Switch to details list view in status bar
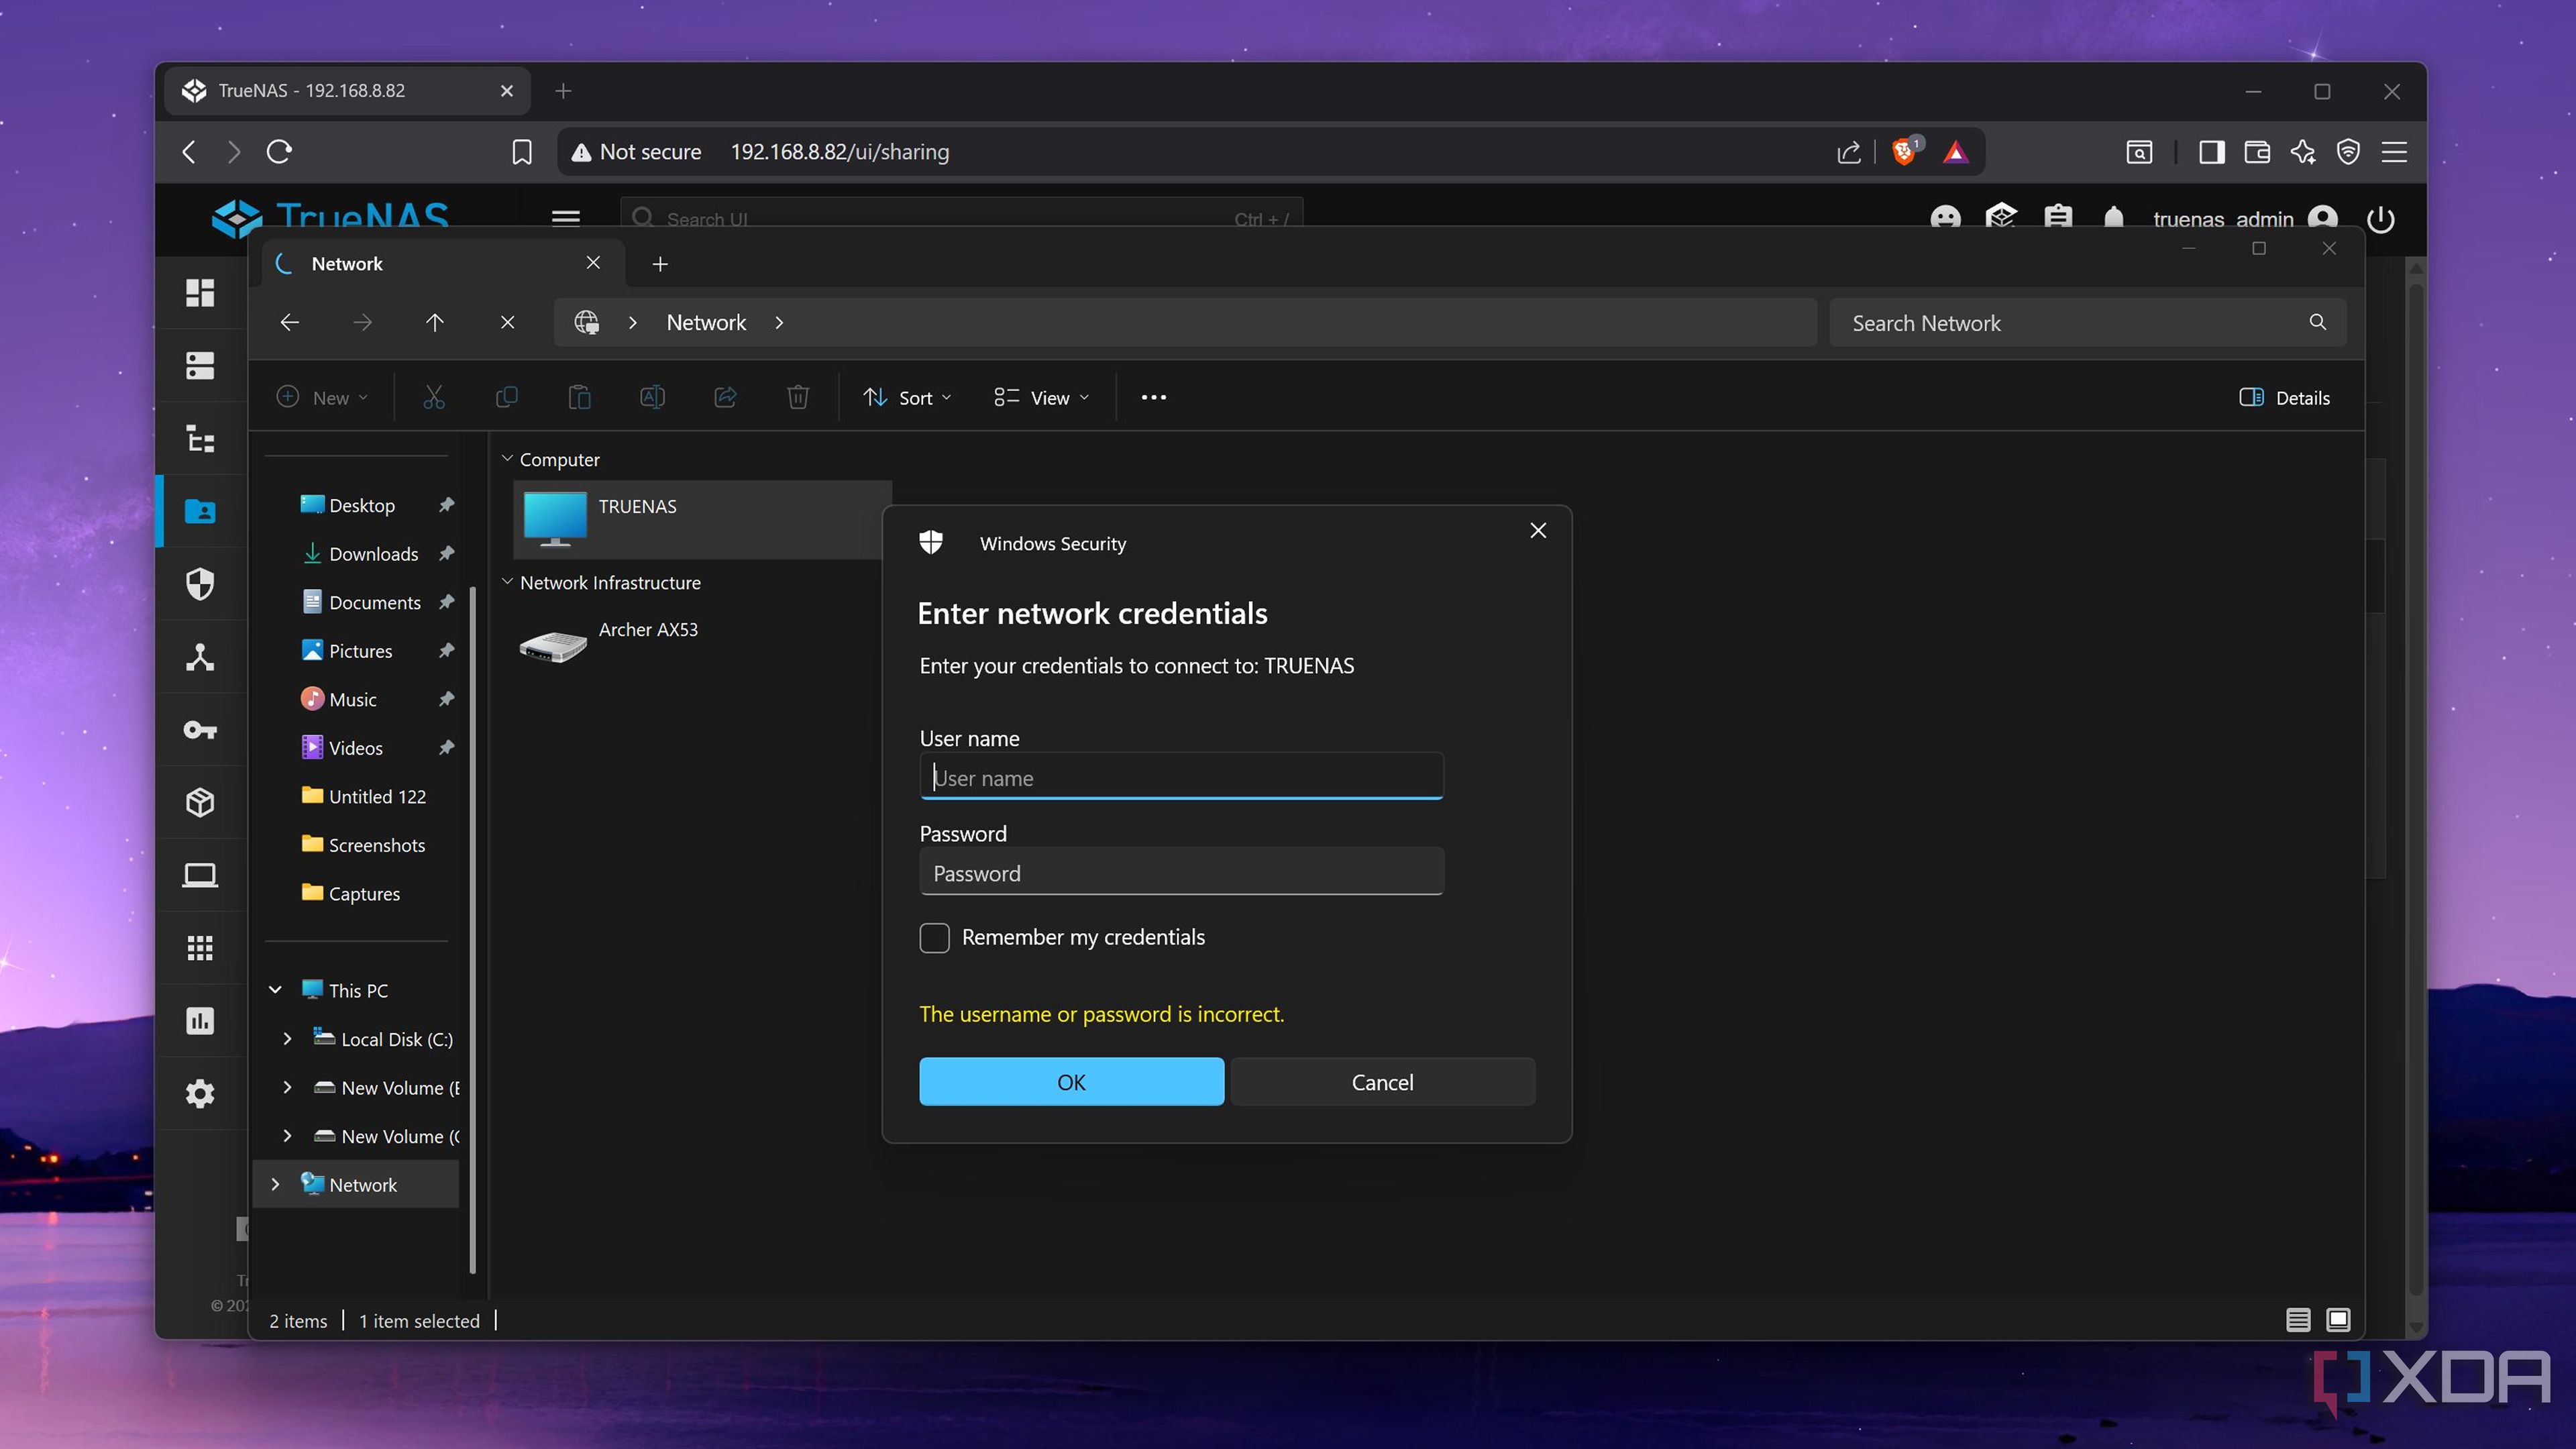Image resolution: width=2576 pixels, height=1449 pixels. (x=2298, y=1320)
